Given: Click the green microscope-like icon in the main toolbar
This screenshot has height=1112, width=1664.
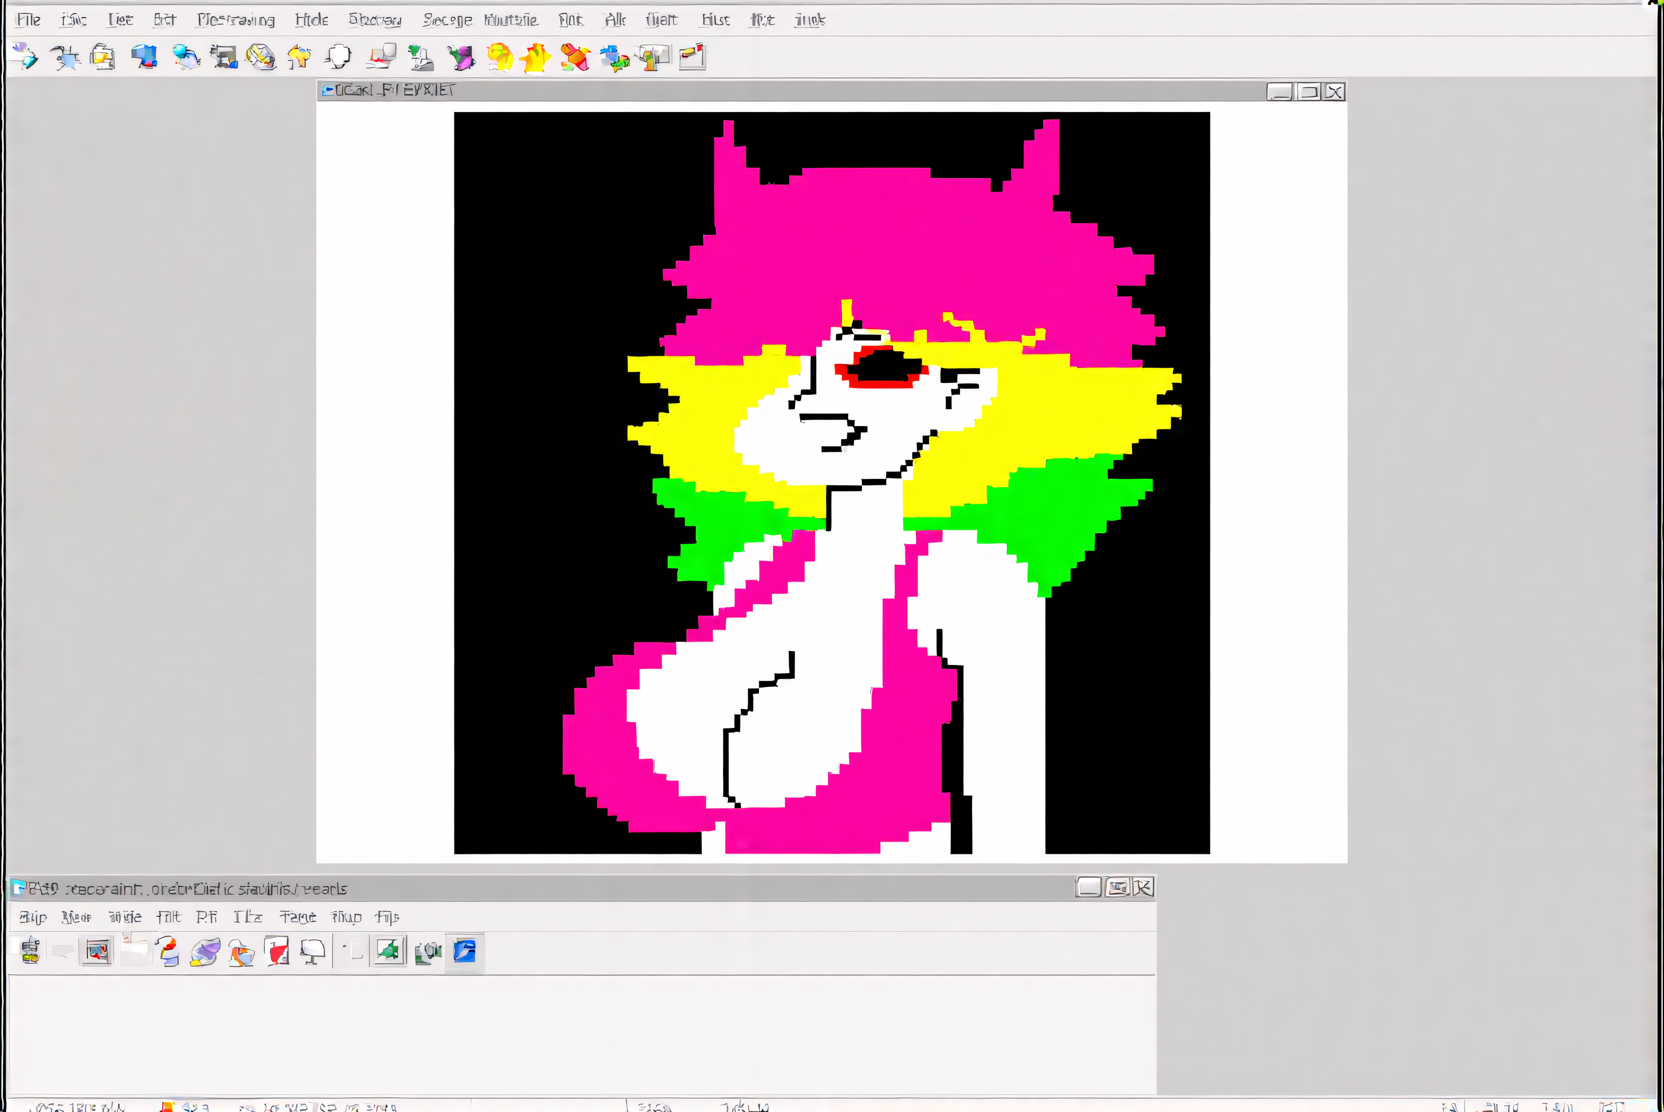Looking at the screenshot, I should (421, 57).
